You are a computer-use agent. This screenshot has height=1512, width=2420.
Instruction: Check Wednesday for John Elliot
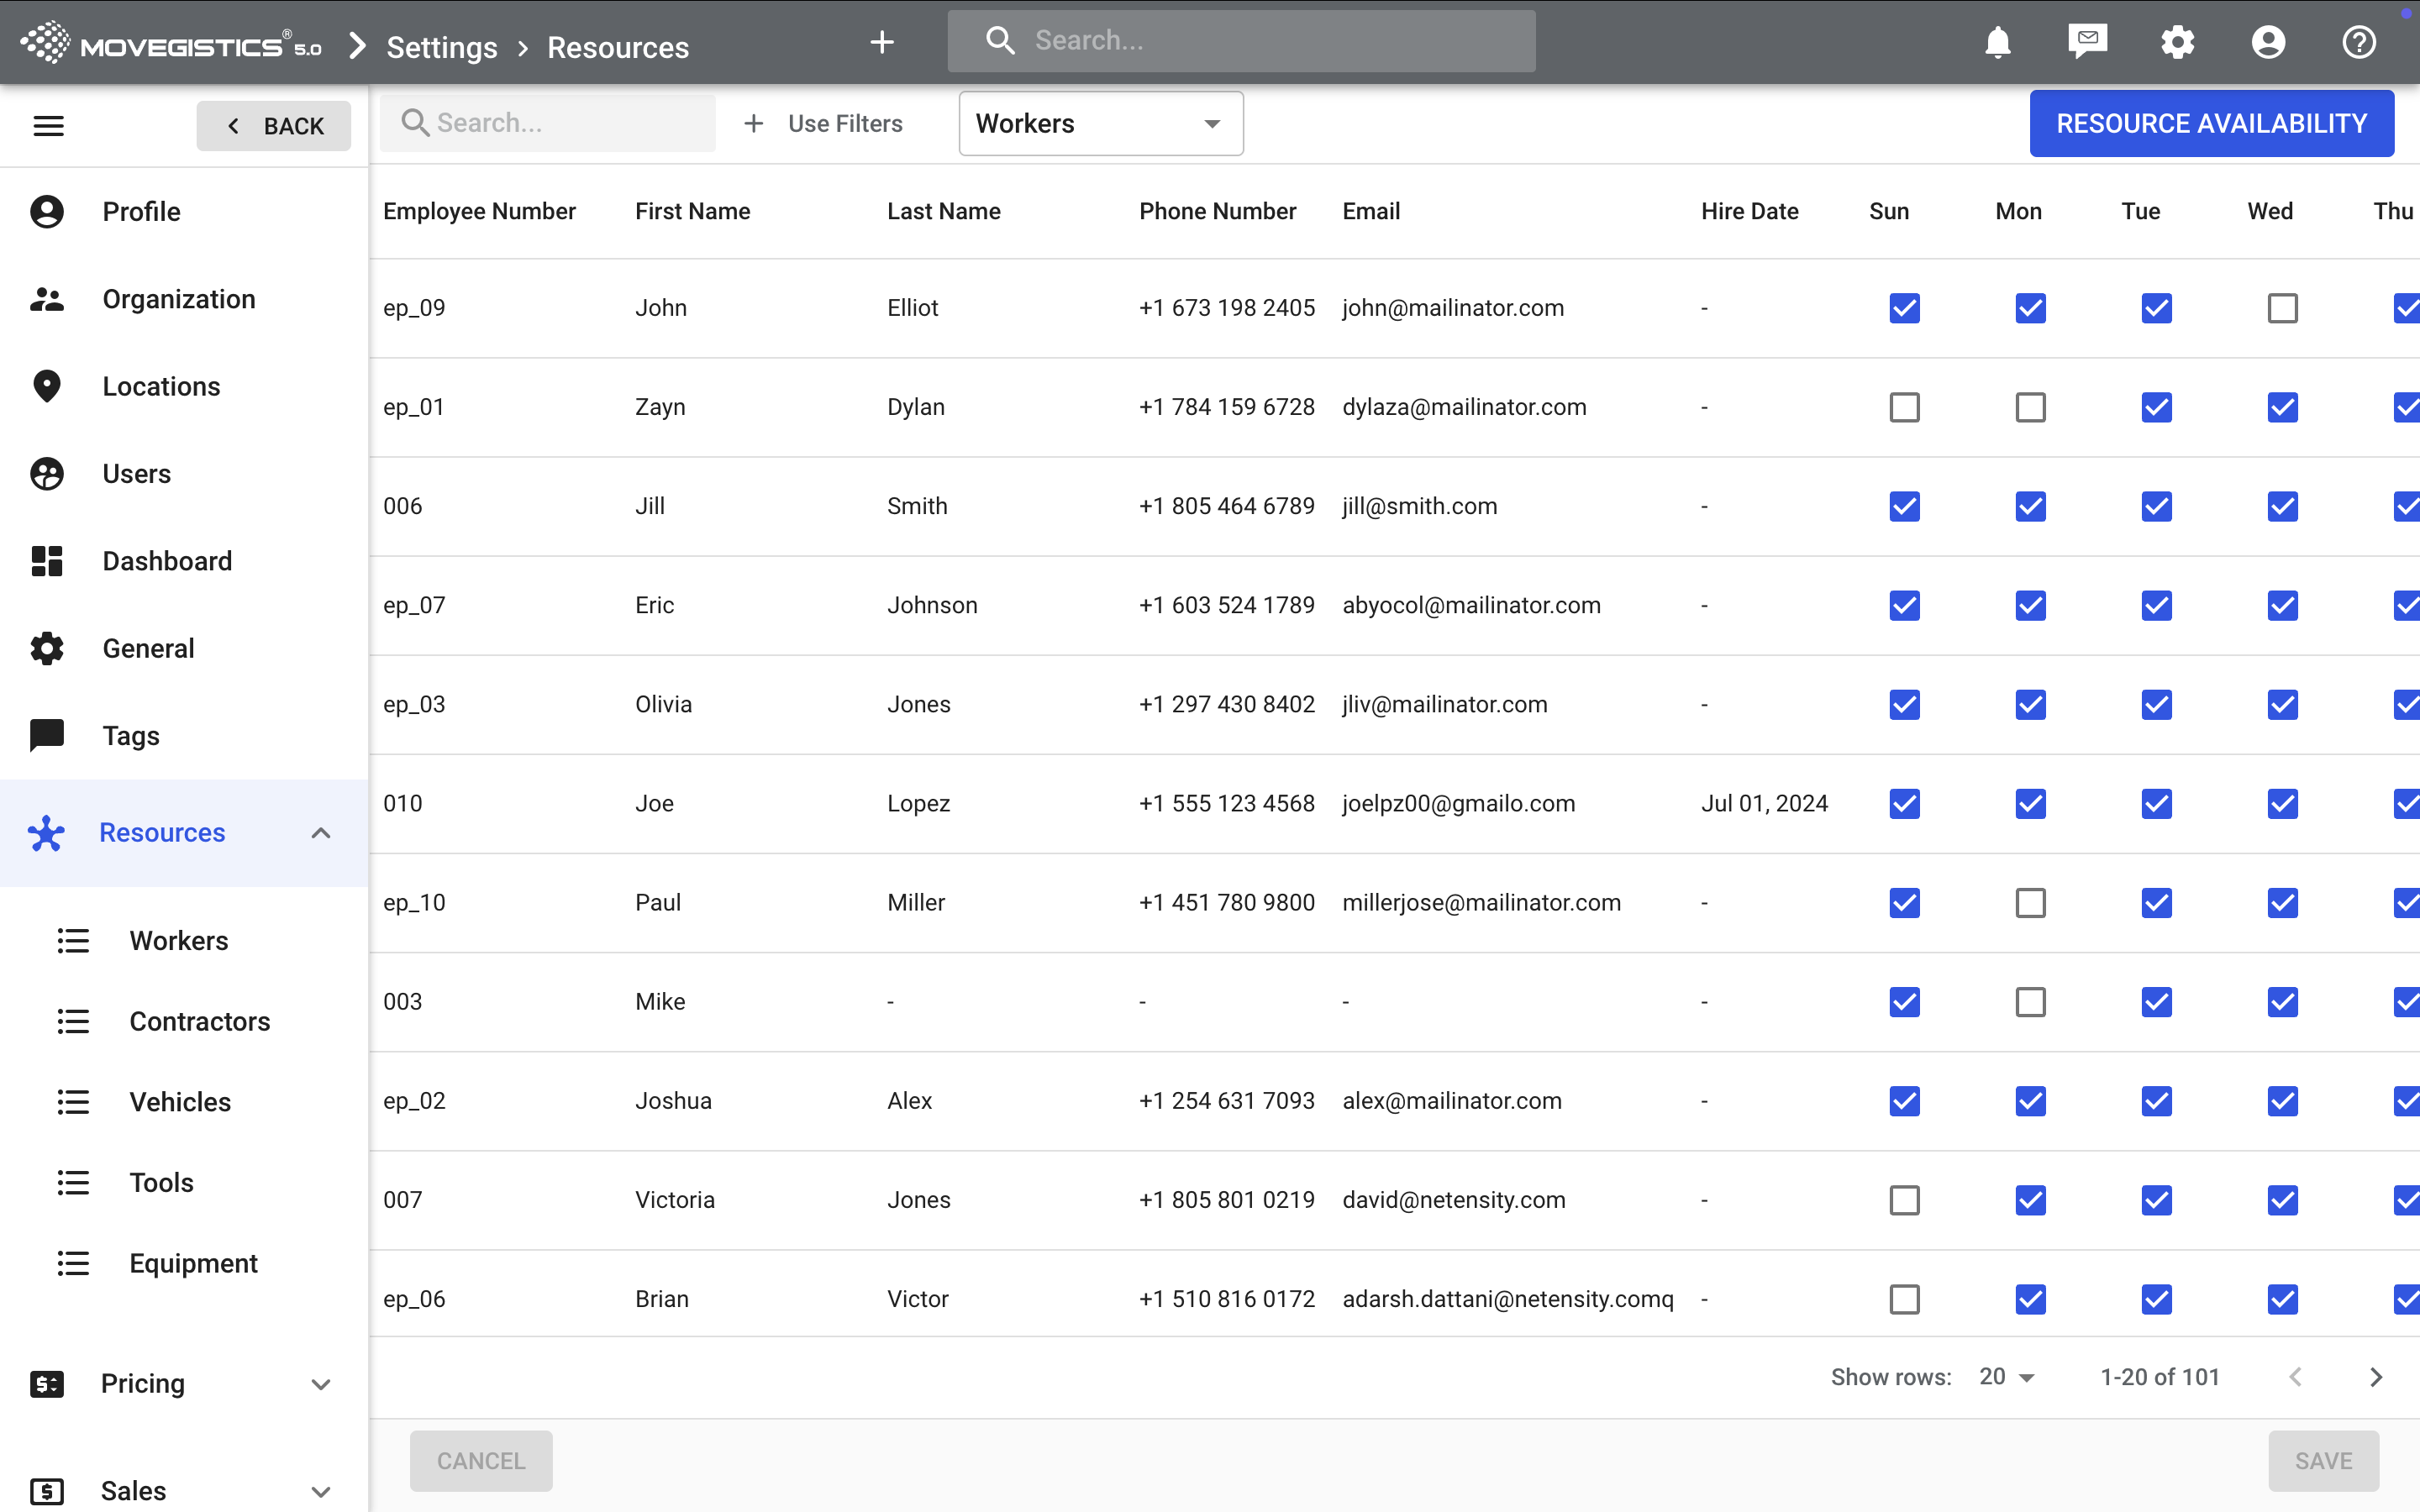coord(2282,308)
